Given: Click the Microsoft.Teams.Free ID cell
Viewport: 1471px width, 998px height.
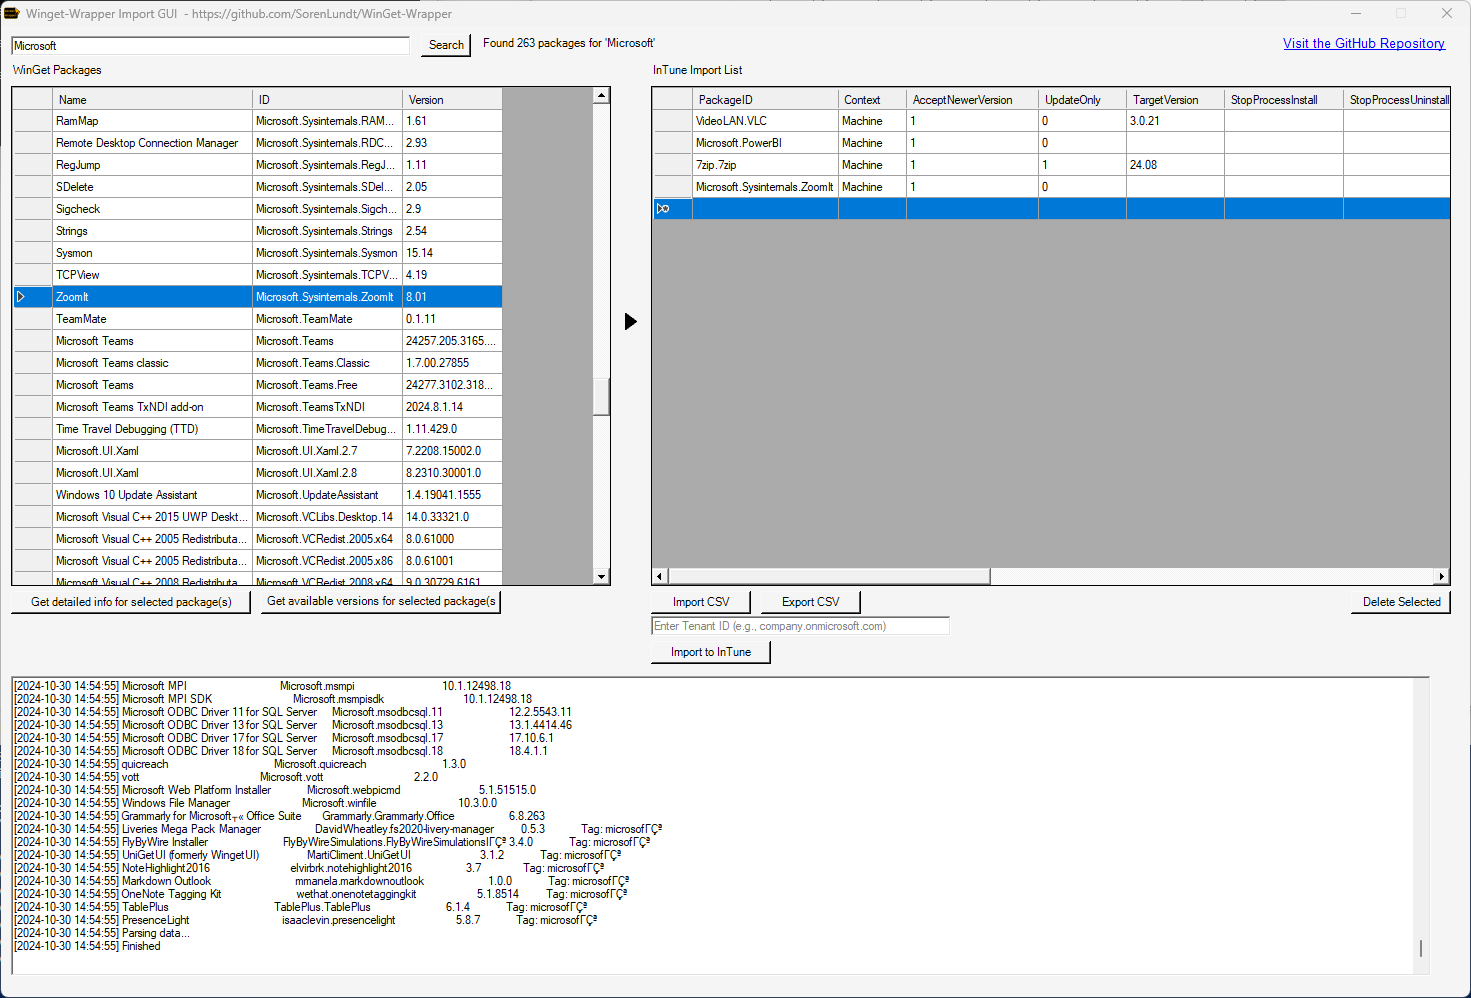Looking at the screenshot, I should pyautogui.click(x=327, y=385).
